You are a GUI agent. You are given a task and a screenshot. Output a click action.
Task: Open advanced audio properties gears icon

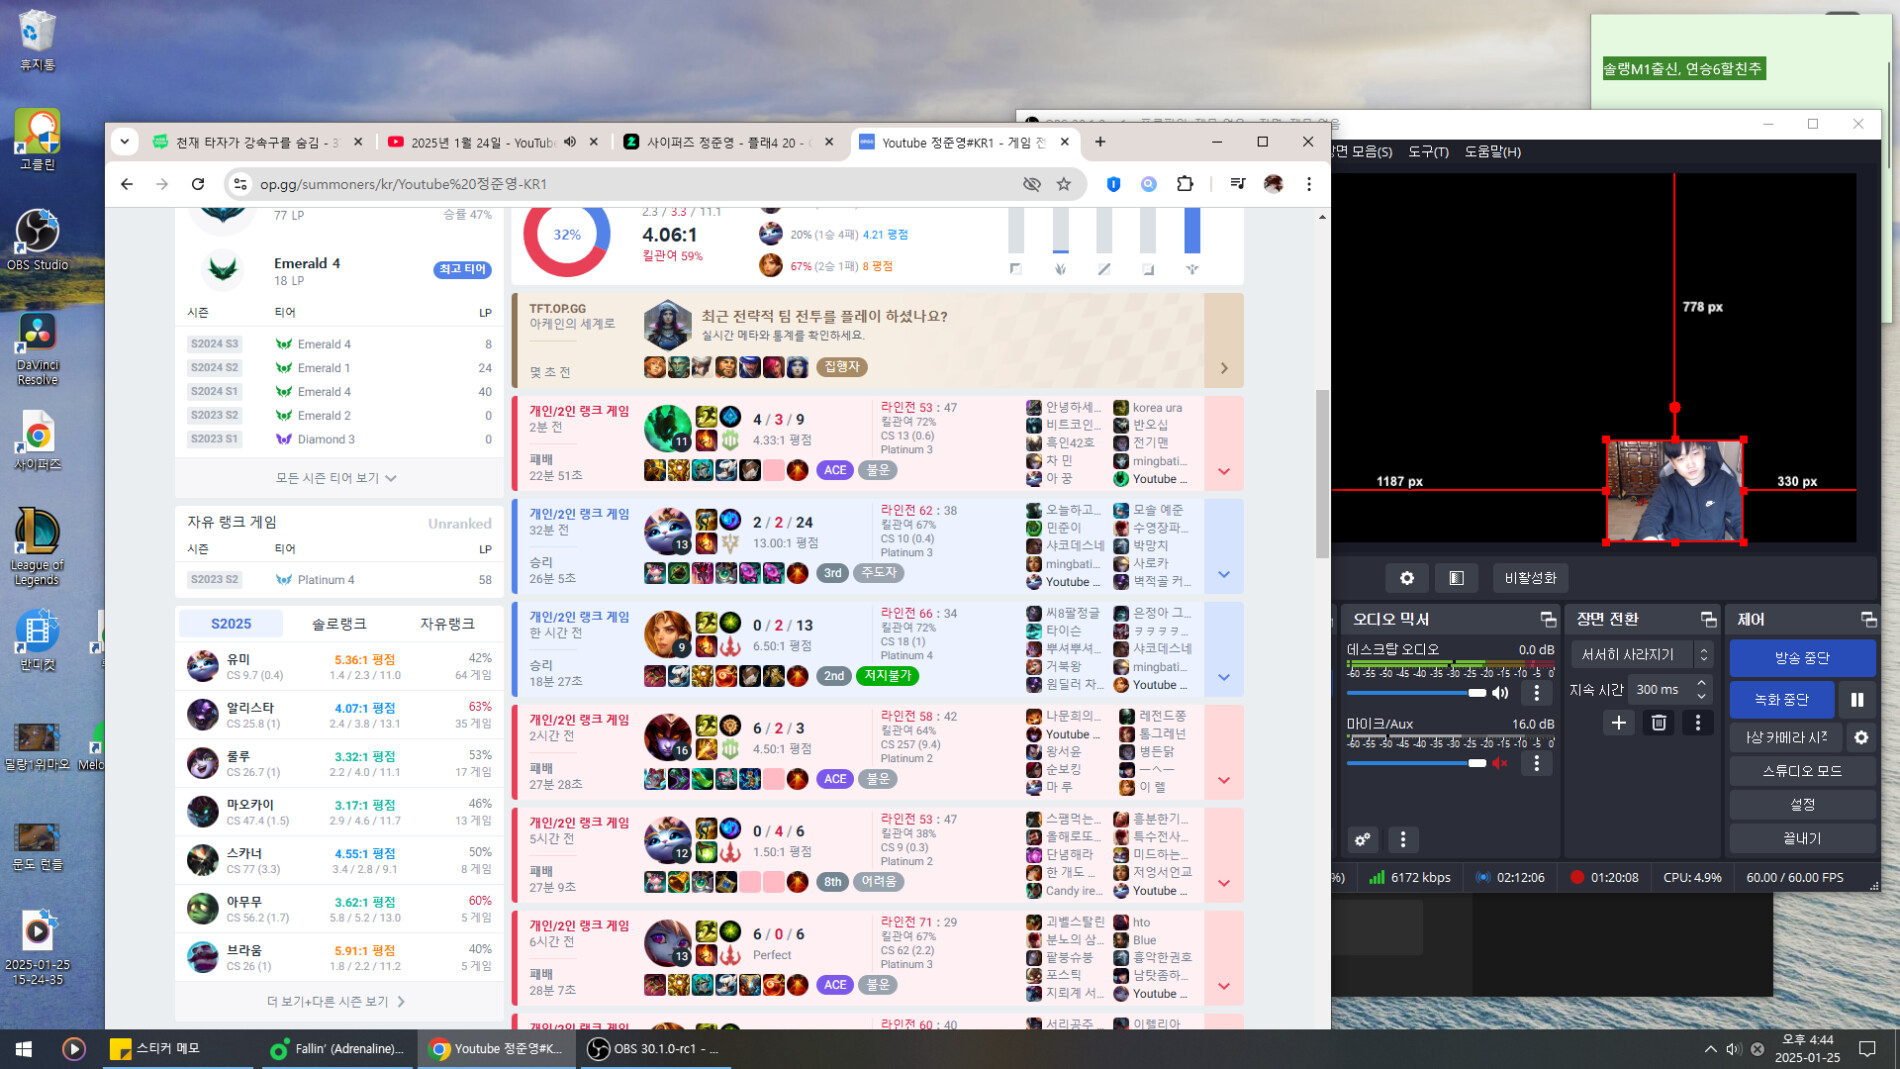point(1362,839)
